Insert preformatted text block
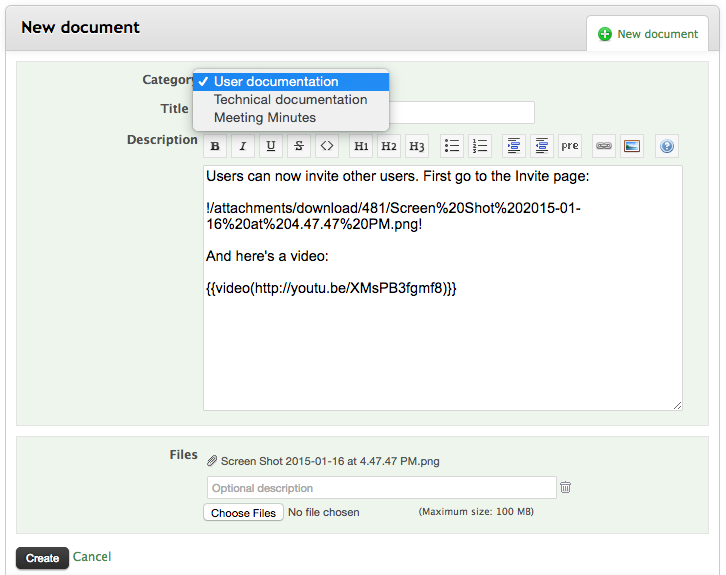Image resolution: width=726 pixels, height=575 pixels. coord(570,146)
